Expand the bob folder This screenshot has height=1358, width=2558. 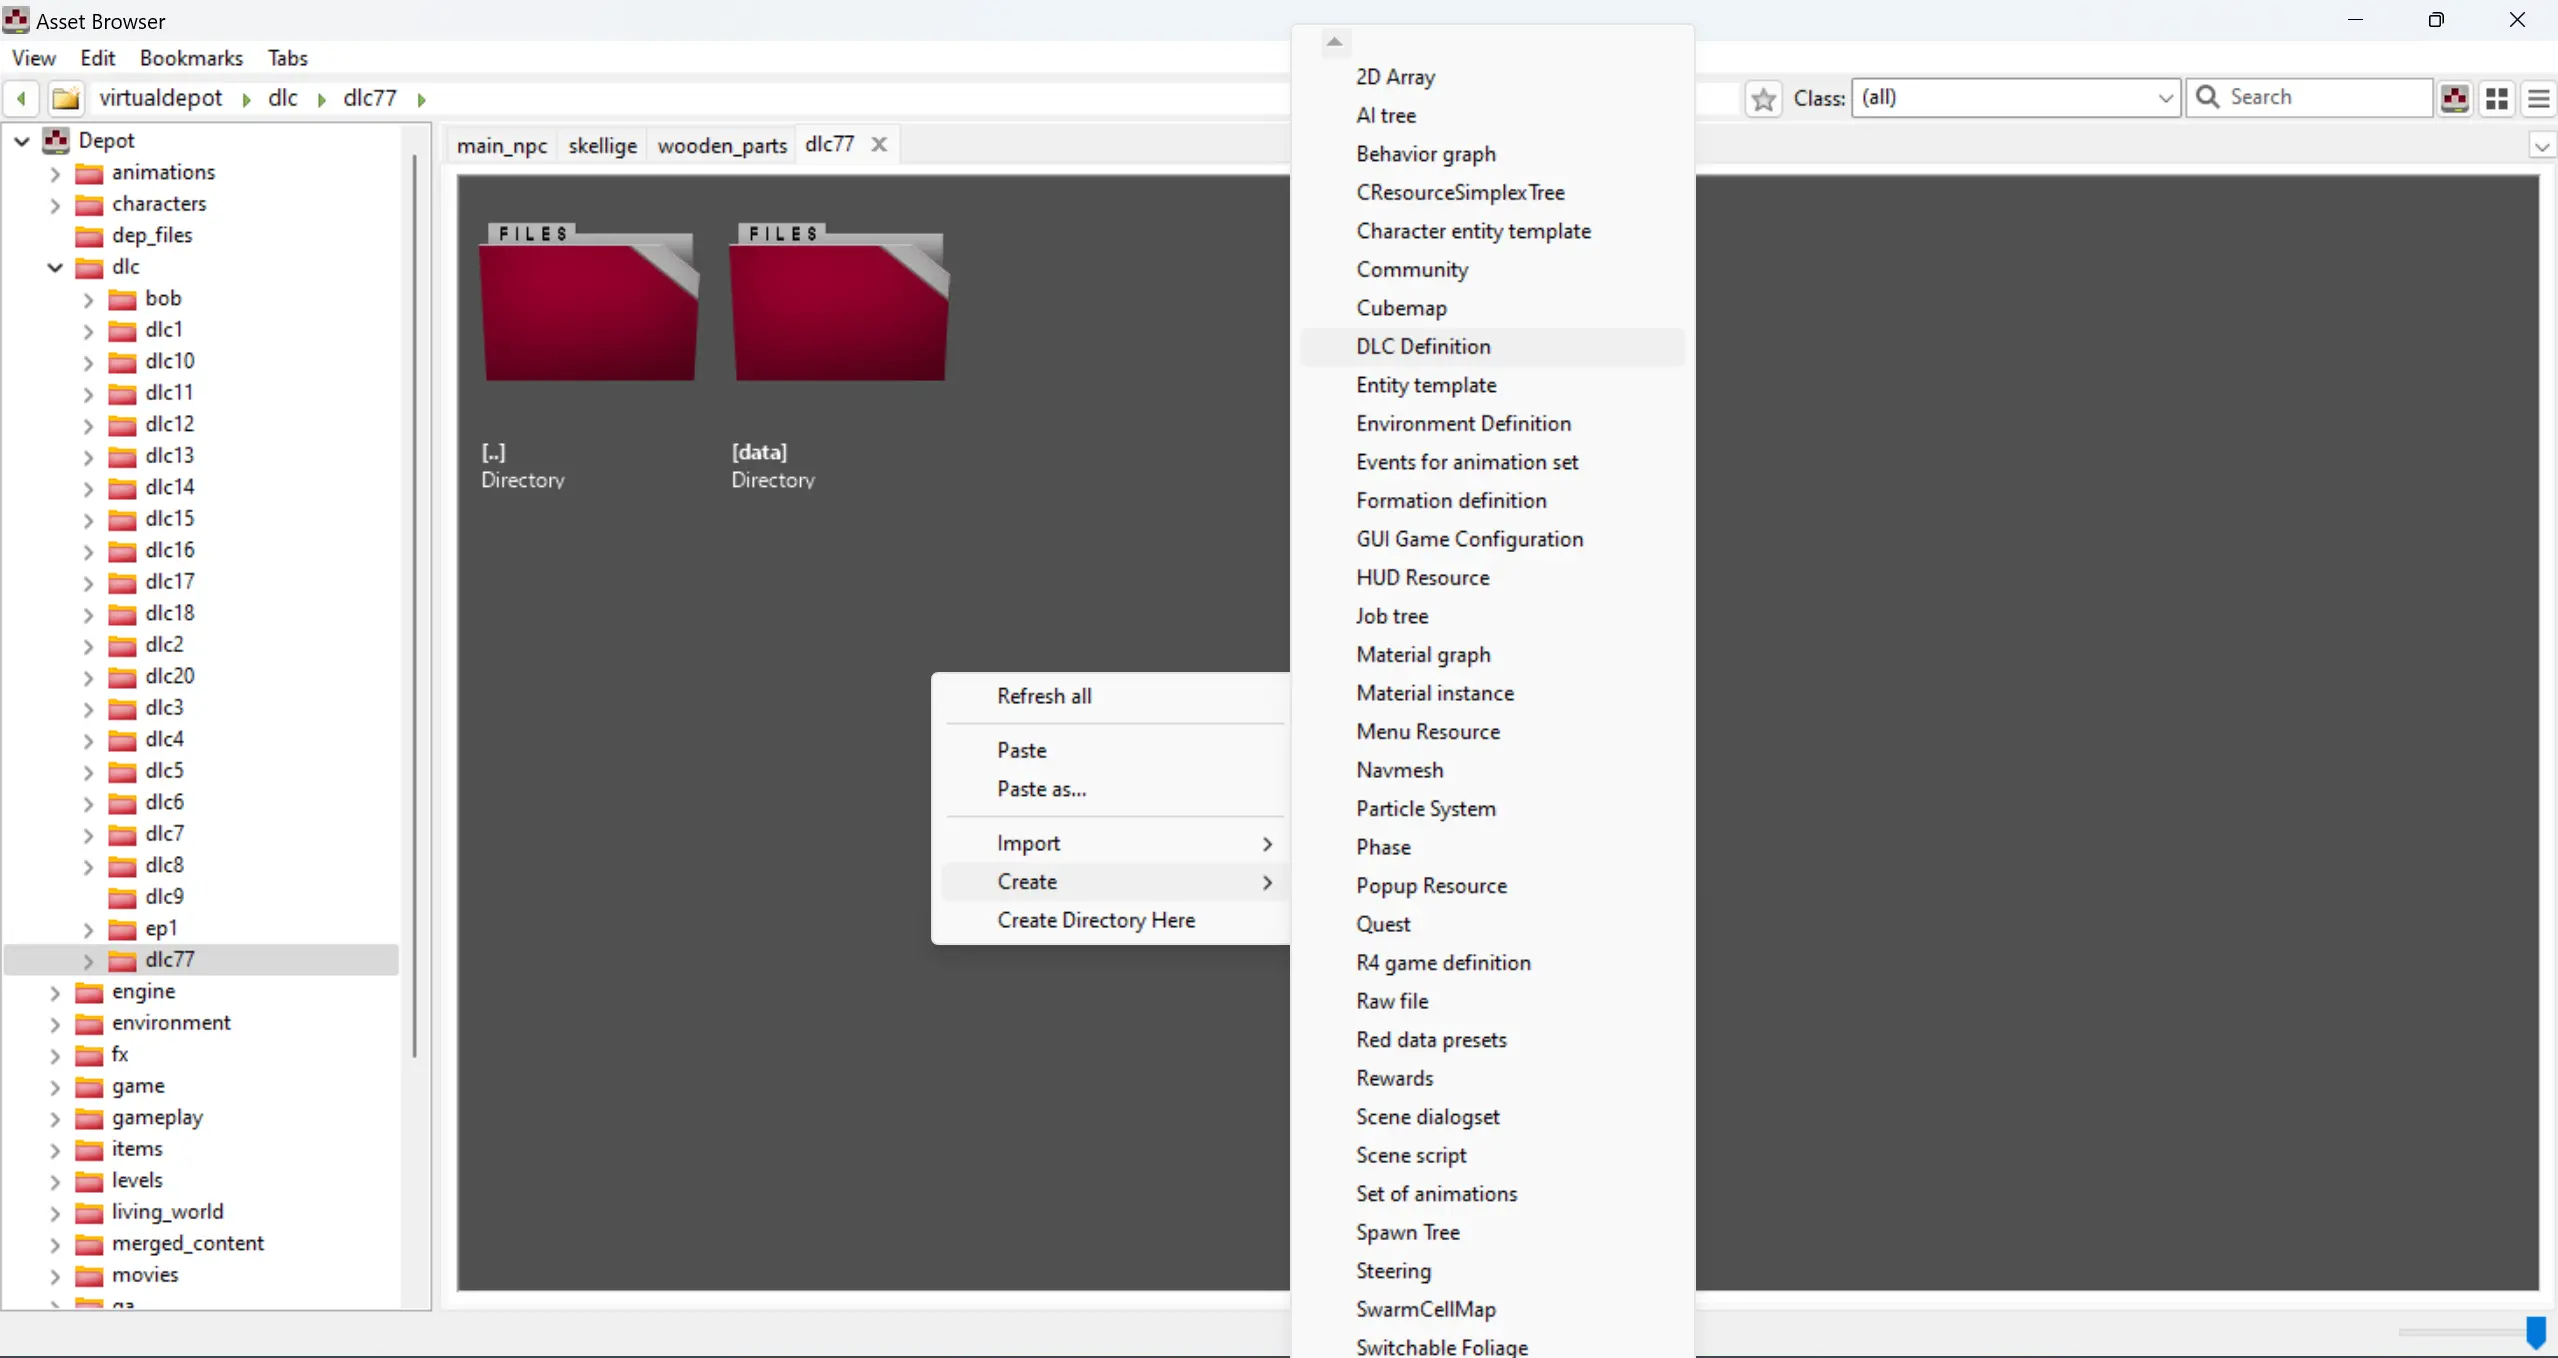click(x=88, y=299)
